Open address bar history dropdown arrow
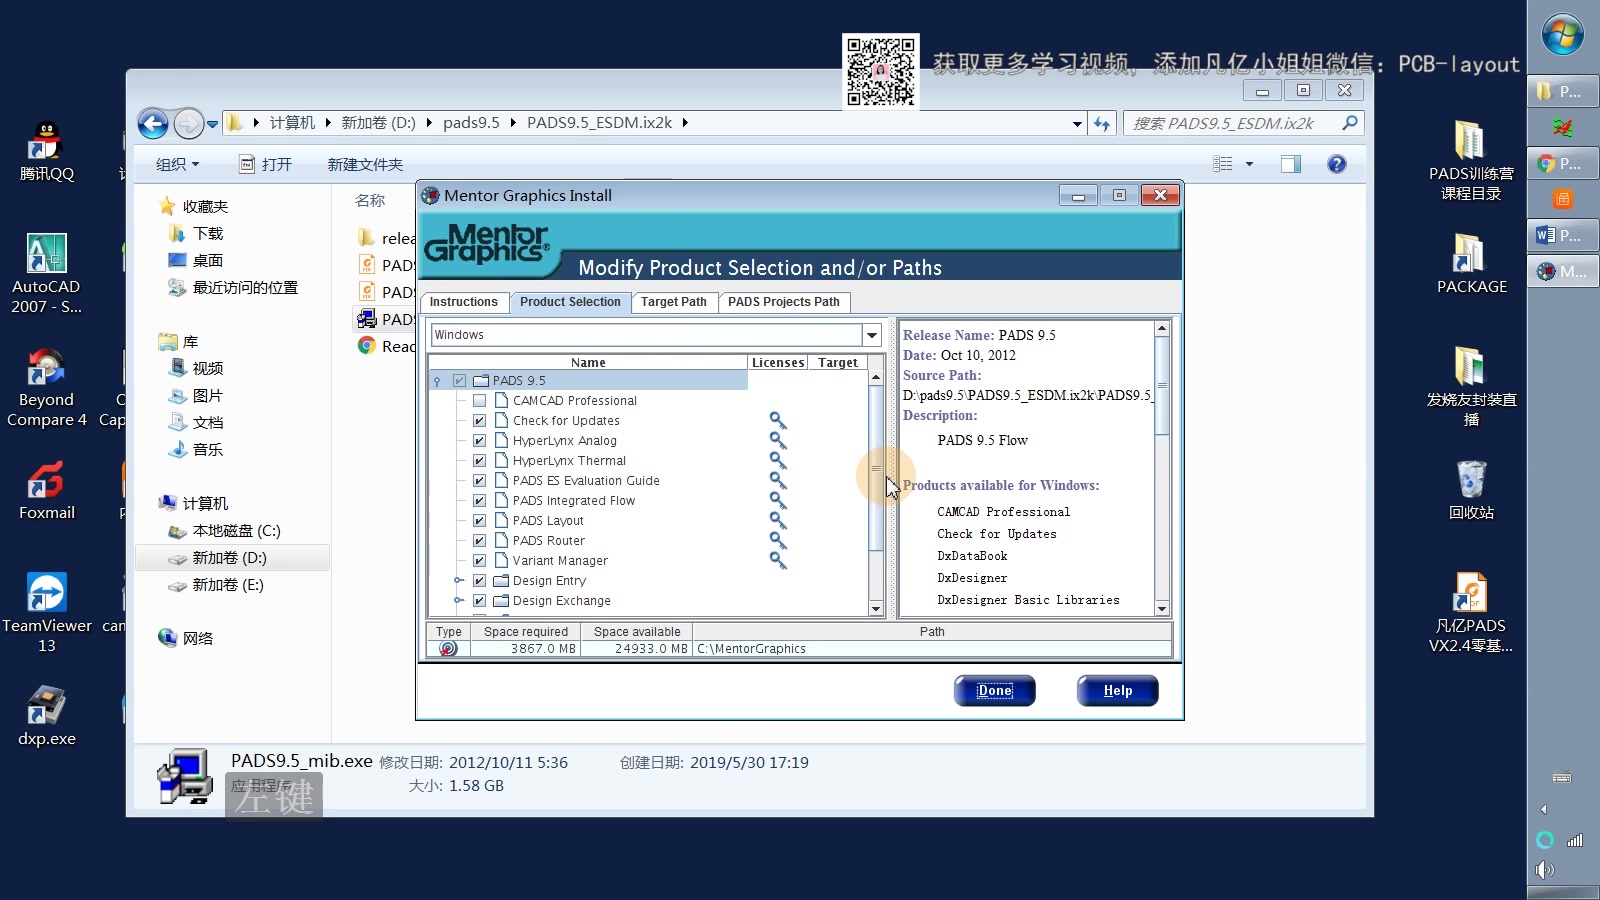1600x900 pixels. click(x=1077, y=124)
